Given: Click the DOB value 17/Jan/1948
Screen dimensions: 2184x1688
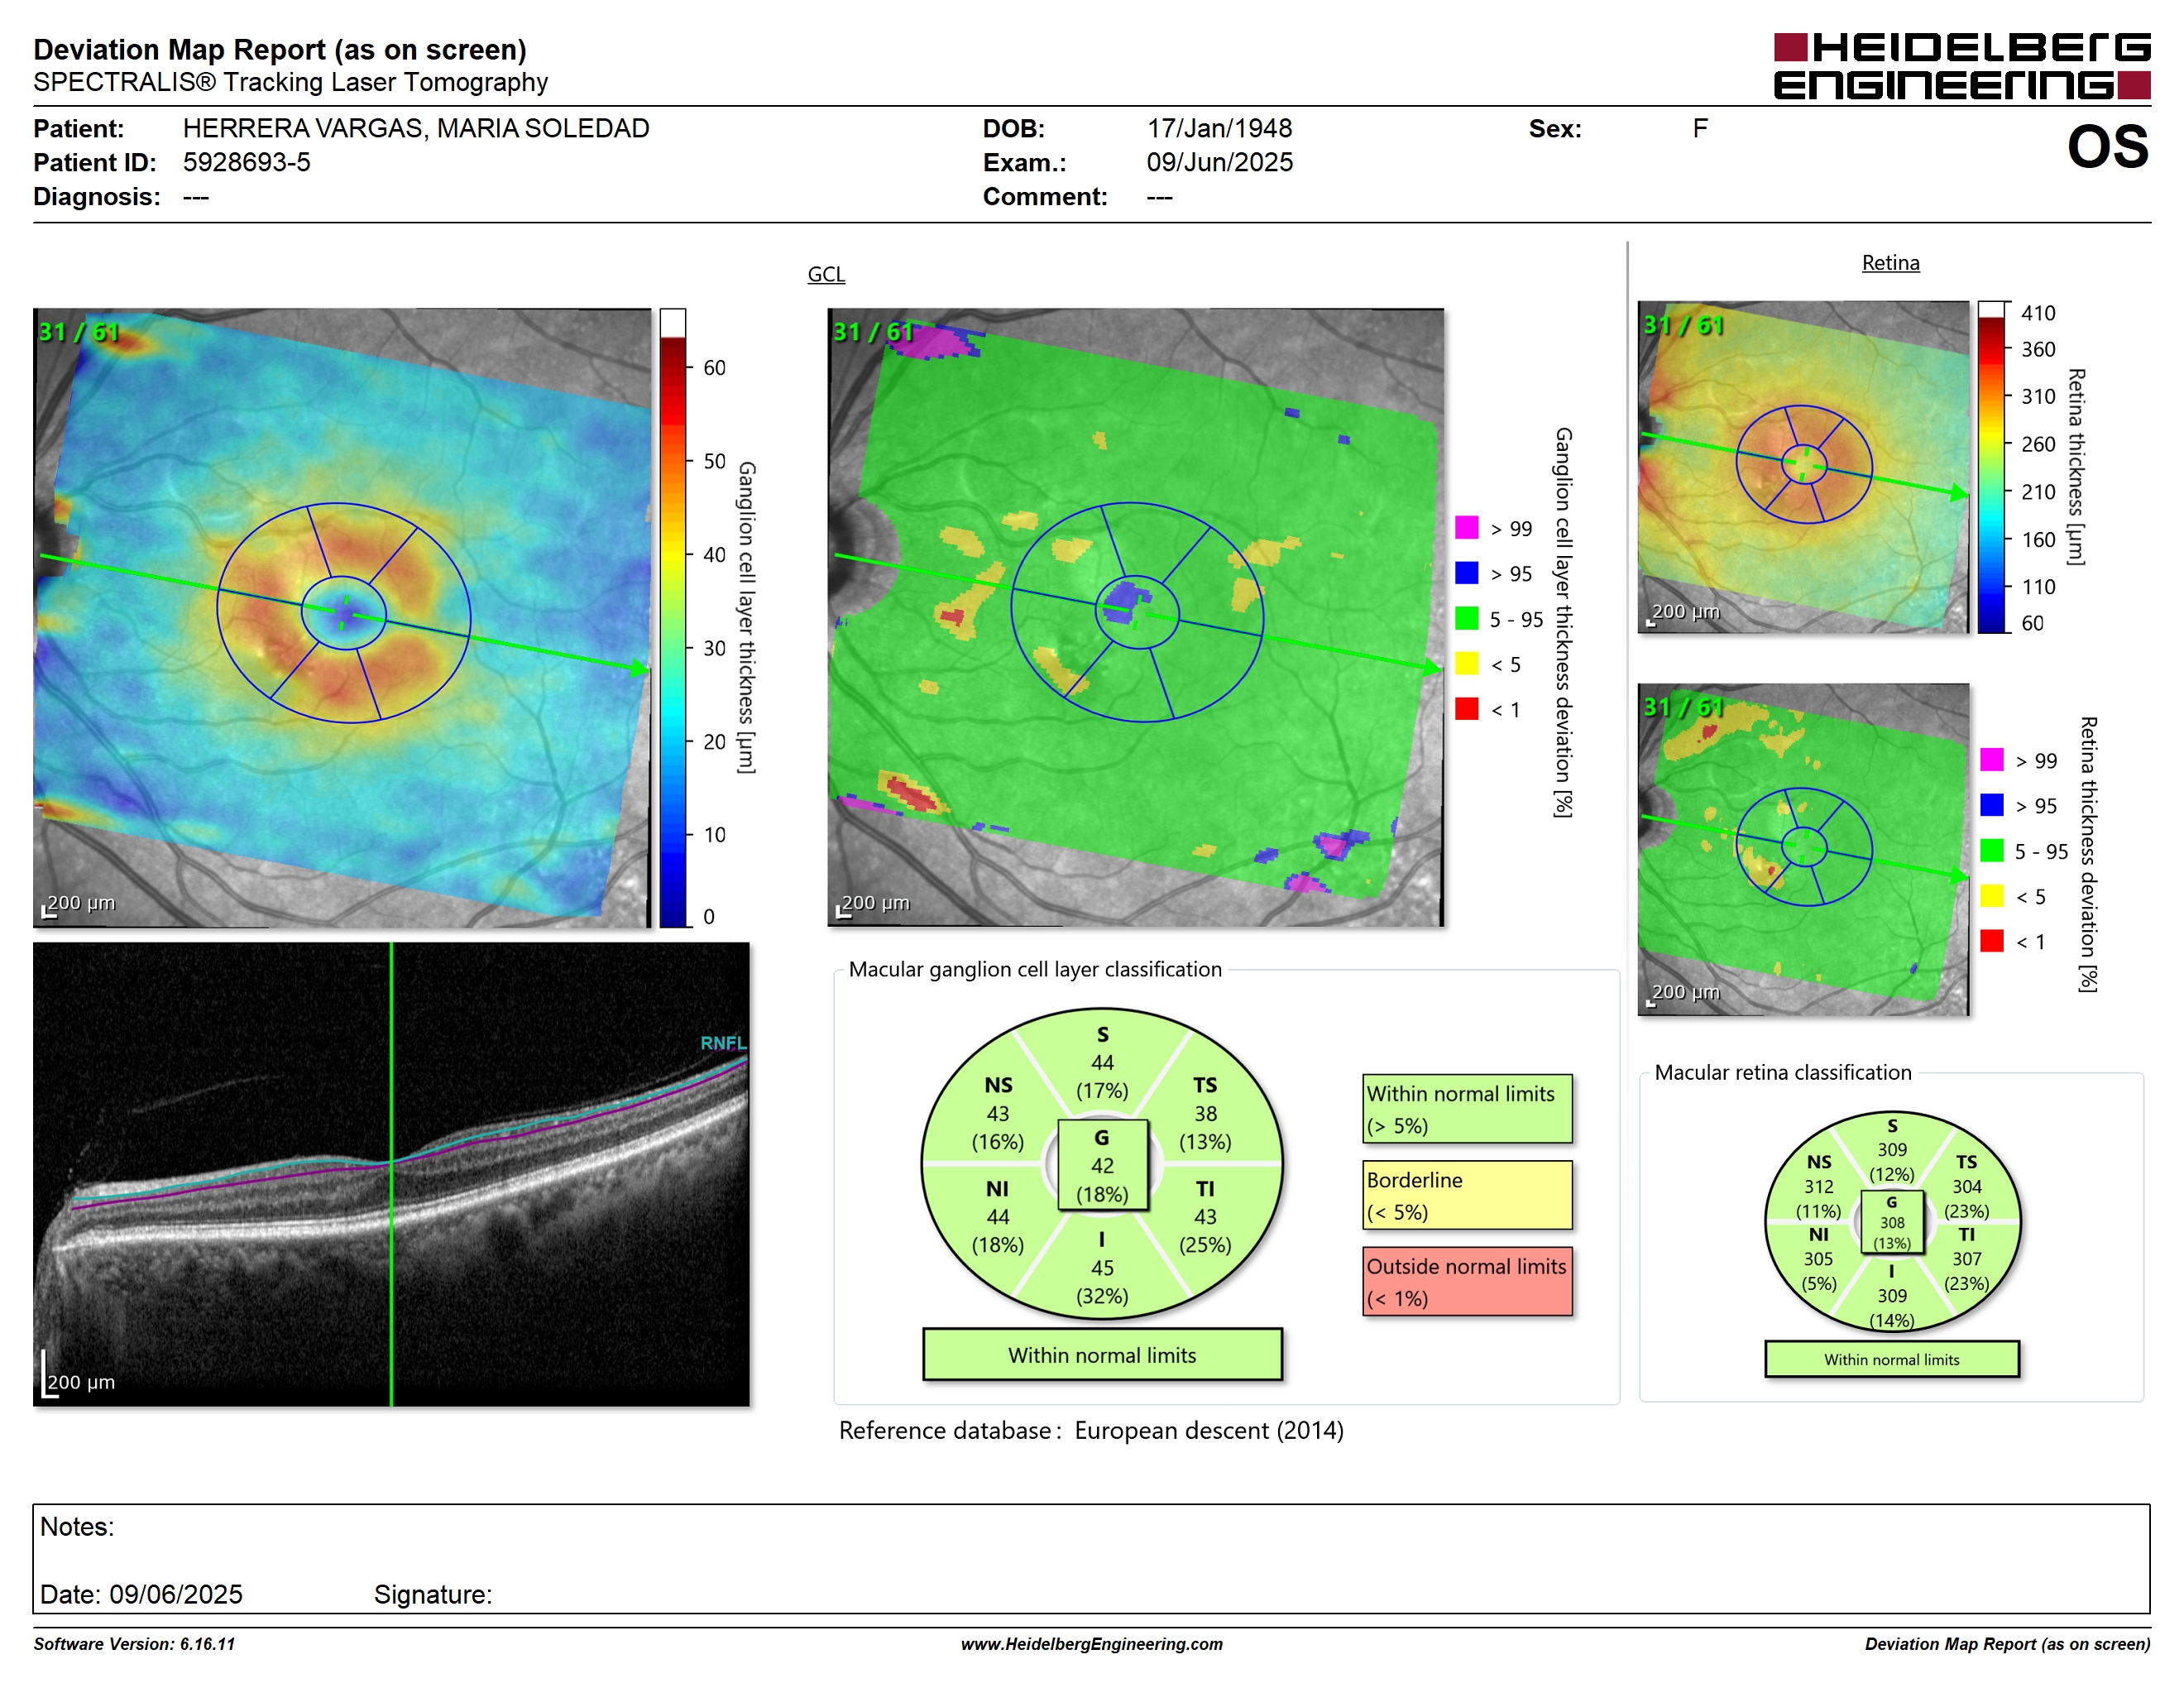Looking at the screenshot, I should (1219, 128).
